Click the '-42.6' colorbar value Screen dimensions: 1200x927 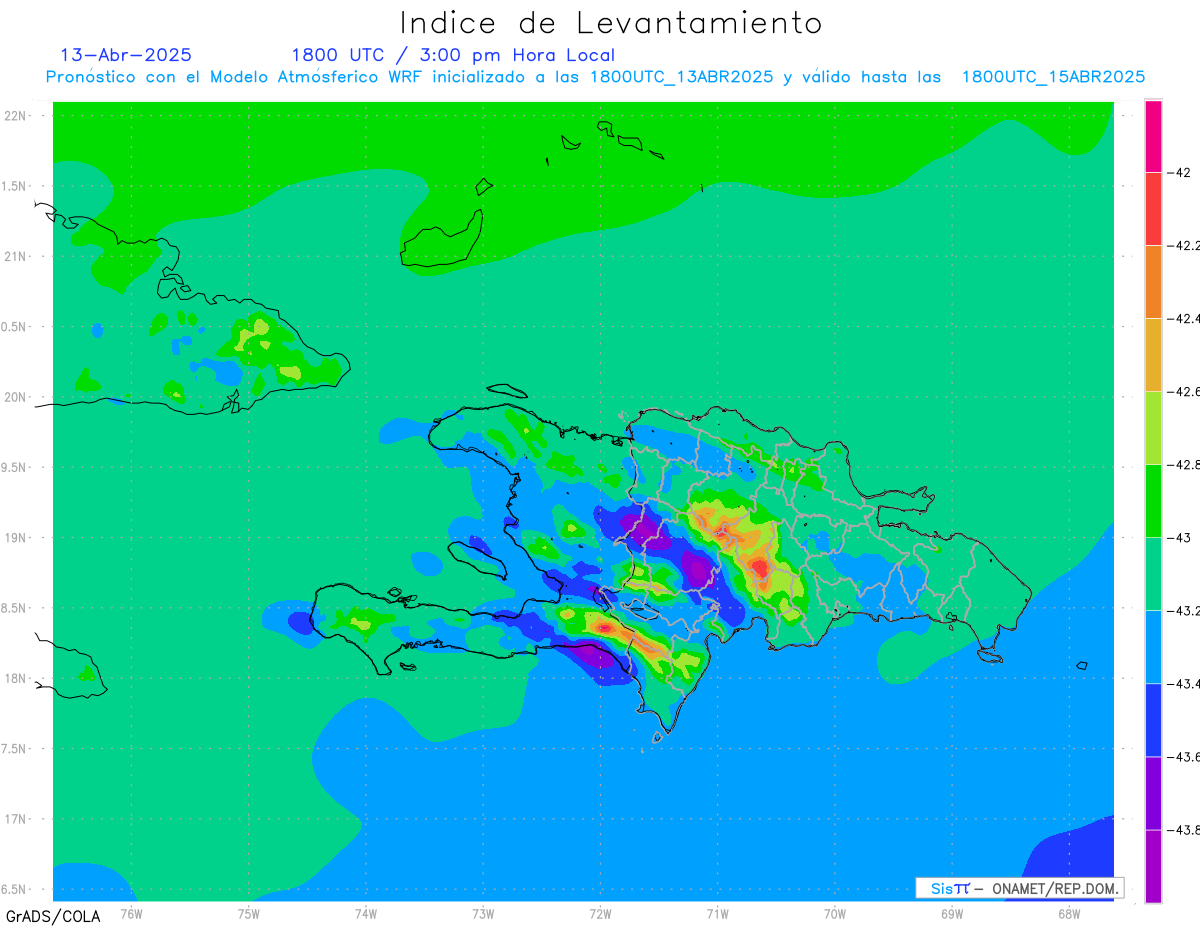point(1183,392)
